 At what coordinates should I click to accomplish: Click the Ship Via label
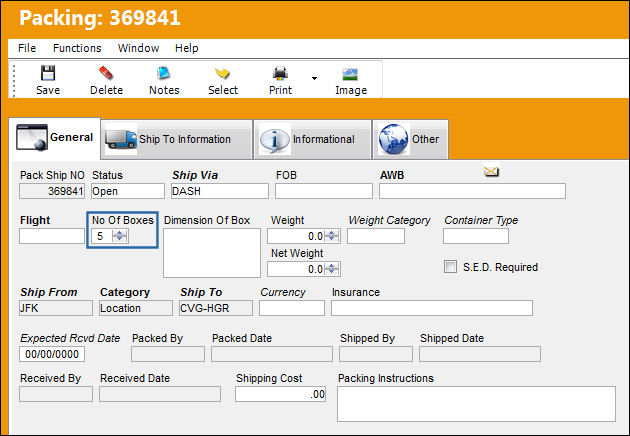195,175
